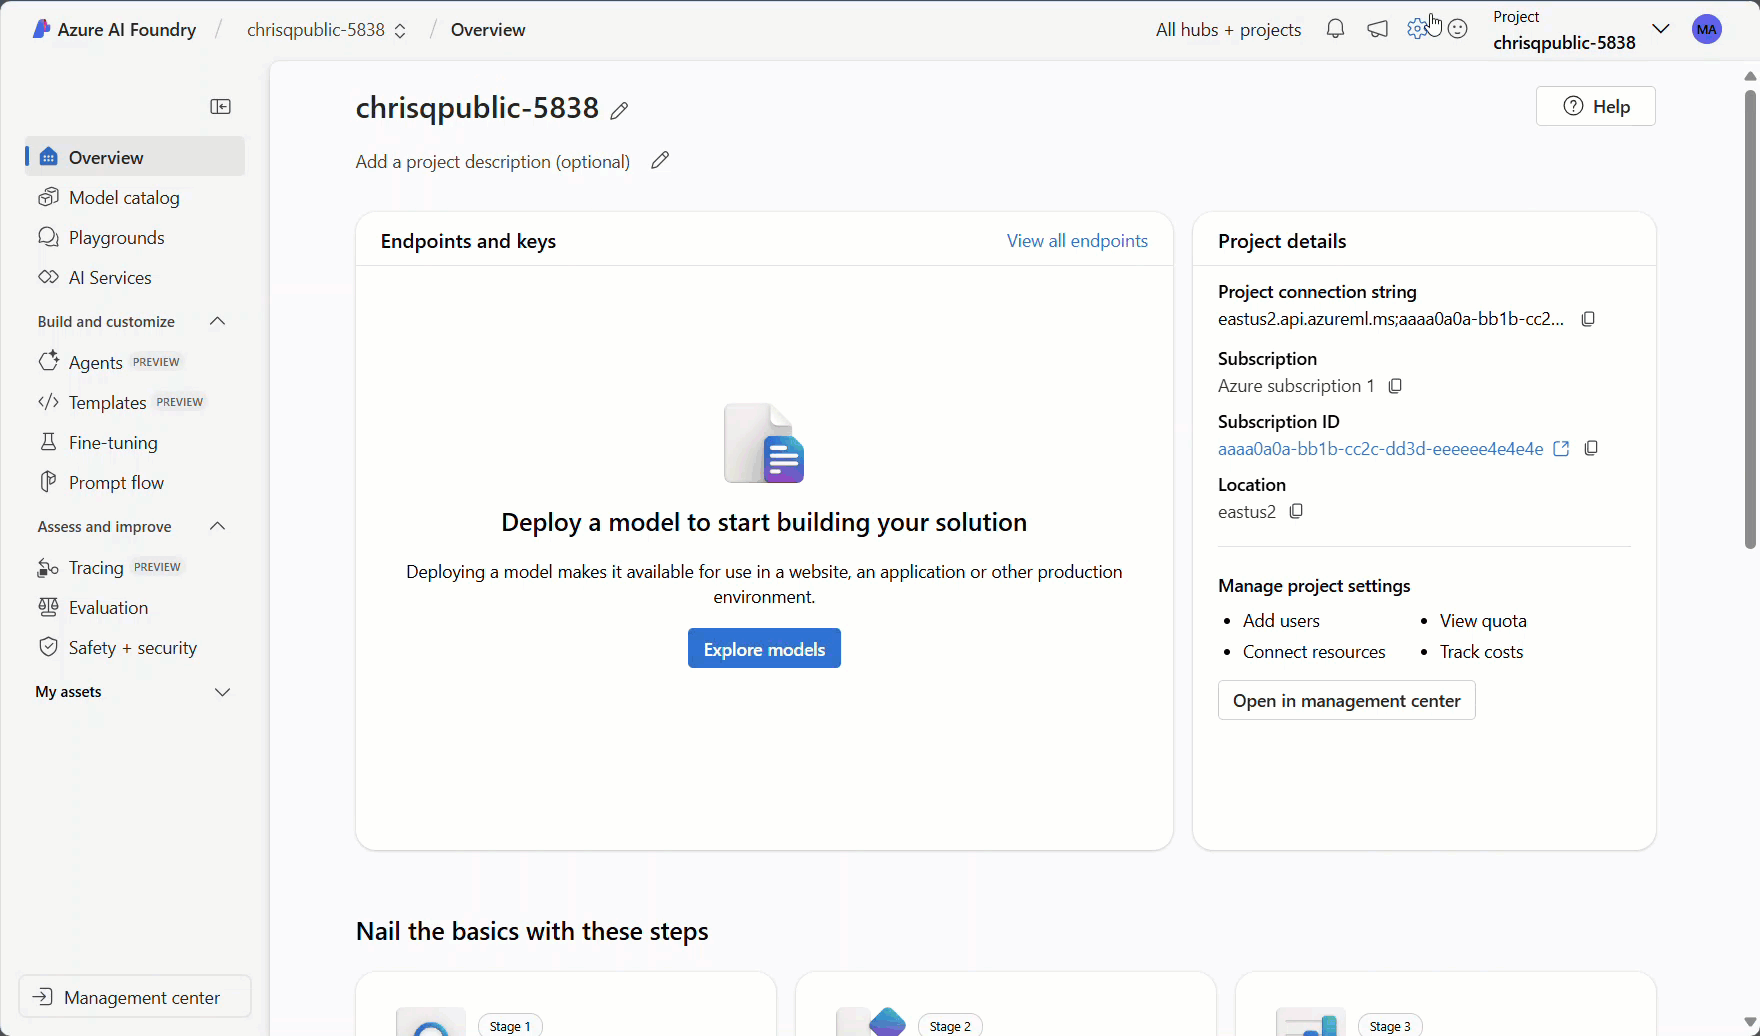Copy the Subscription ID value
The height and width of the screenshot is (1036, 1760).
click(x=1591, y=449)
